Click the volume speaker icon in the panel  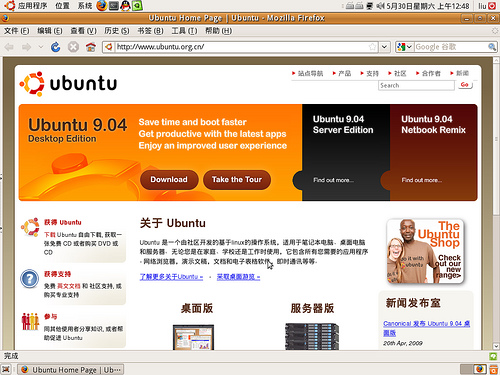pos(380,6)
